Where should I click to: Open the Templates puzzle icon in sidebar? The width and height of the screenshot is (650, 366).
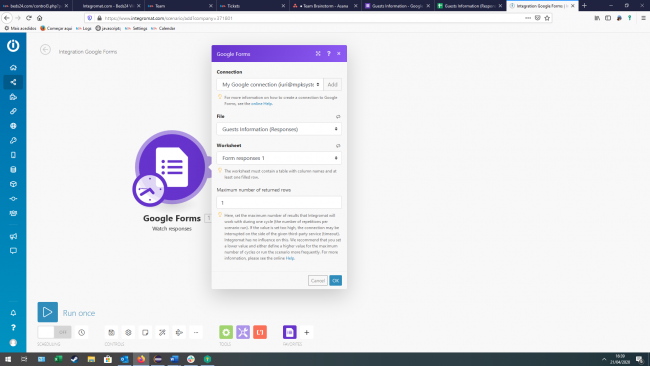13,97
